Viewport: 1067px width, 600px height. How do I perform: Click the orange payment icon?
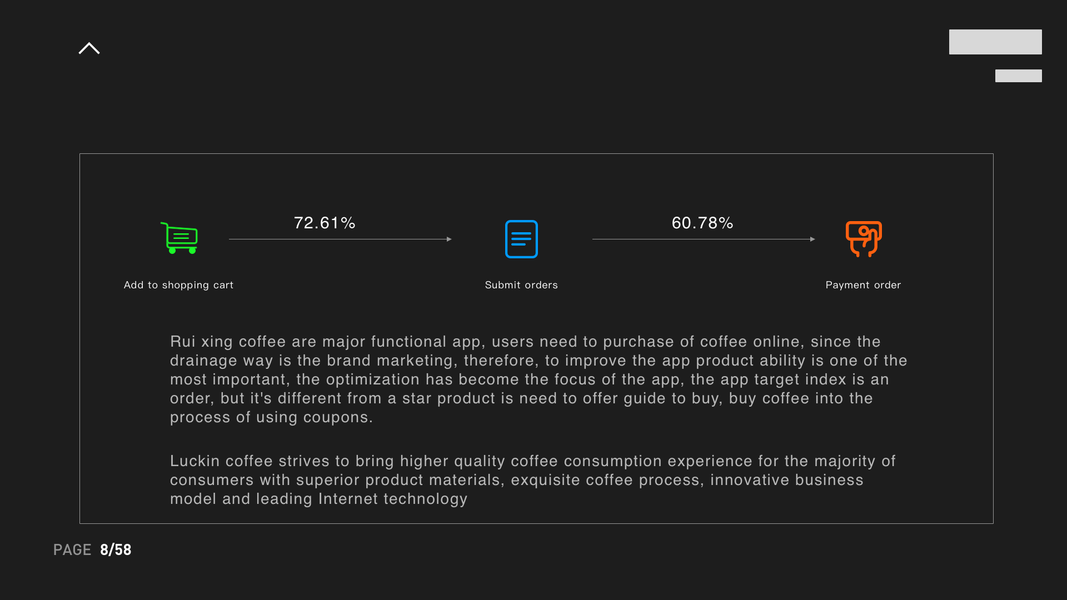(x=863, y=238)
